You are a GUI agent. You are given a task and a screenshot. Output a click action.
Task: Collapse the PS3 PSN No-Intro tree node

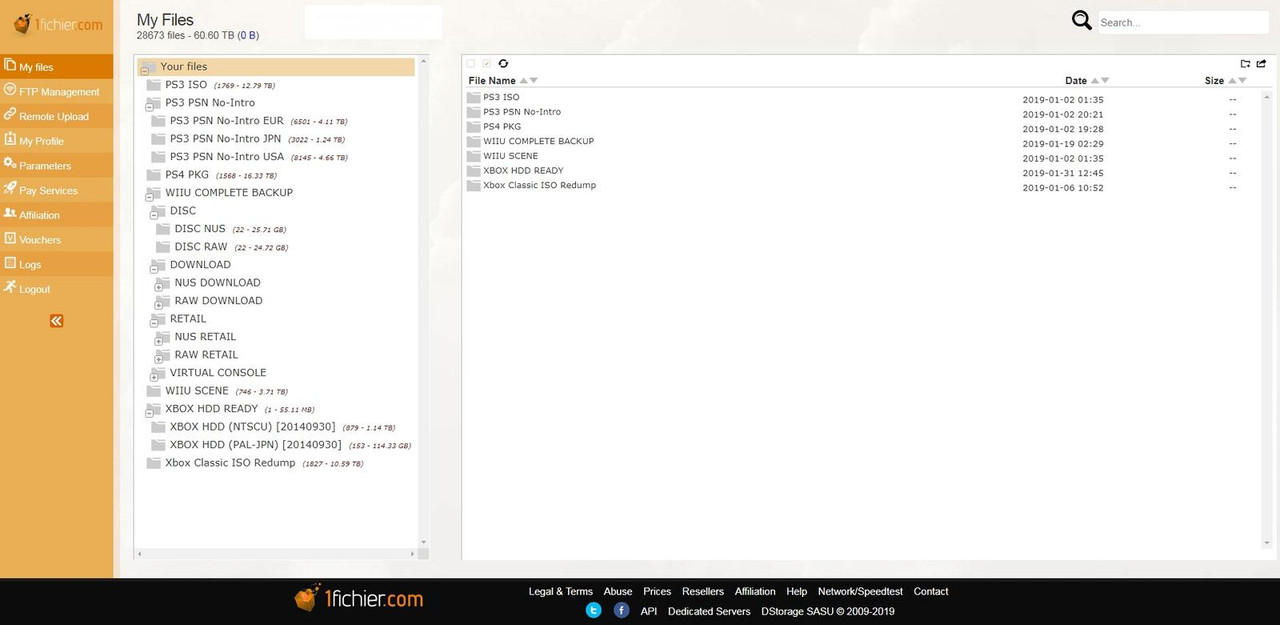pos(149,107)
